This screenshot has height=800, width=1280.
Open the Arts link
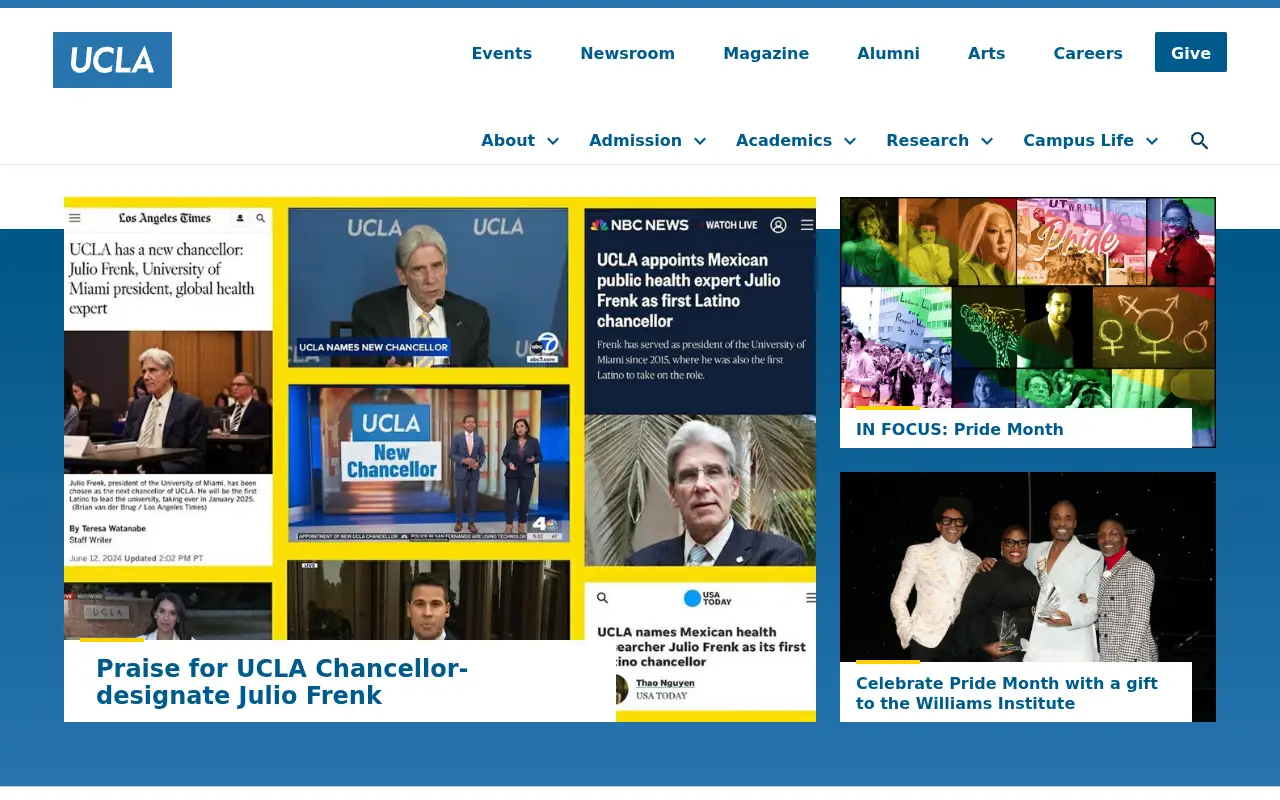pyautogui.click(x=986, y=53)
